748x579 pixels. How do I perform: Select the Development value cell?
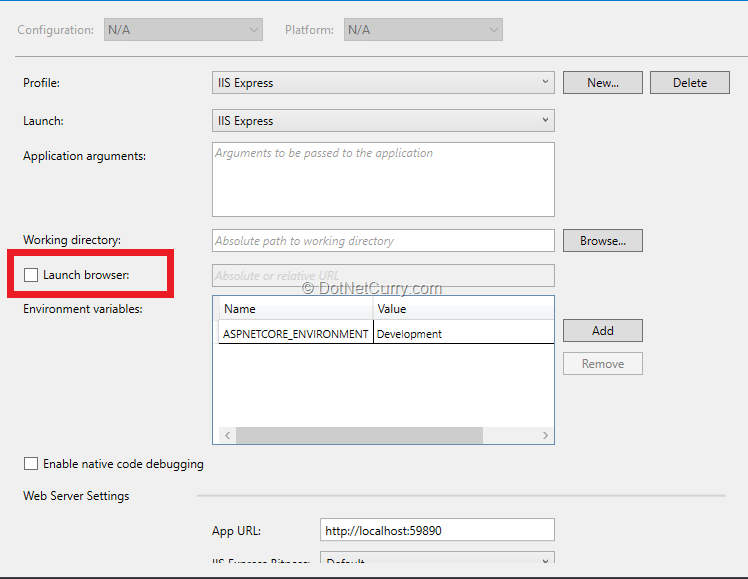coord(464,334)
